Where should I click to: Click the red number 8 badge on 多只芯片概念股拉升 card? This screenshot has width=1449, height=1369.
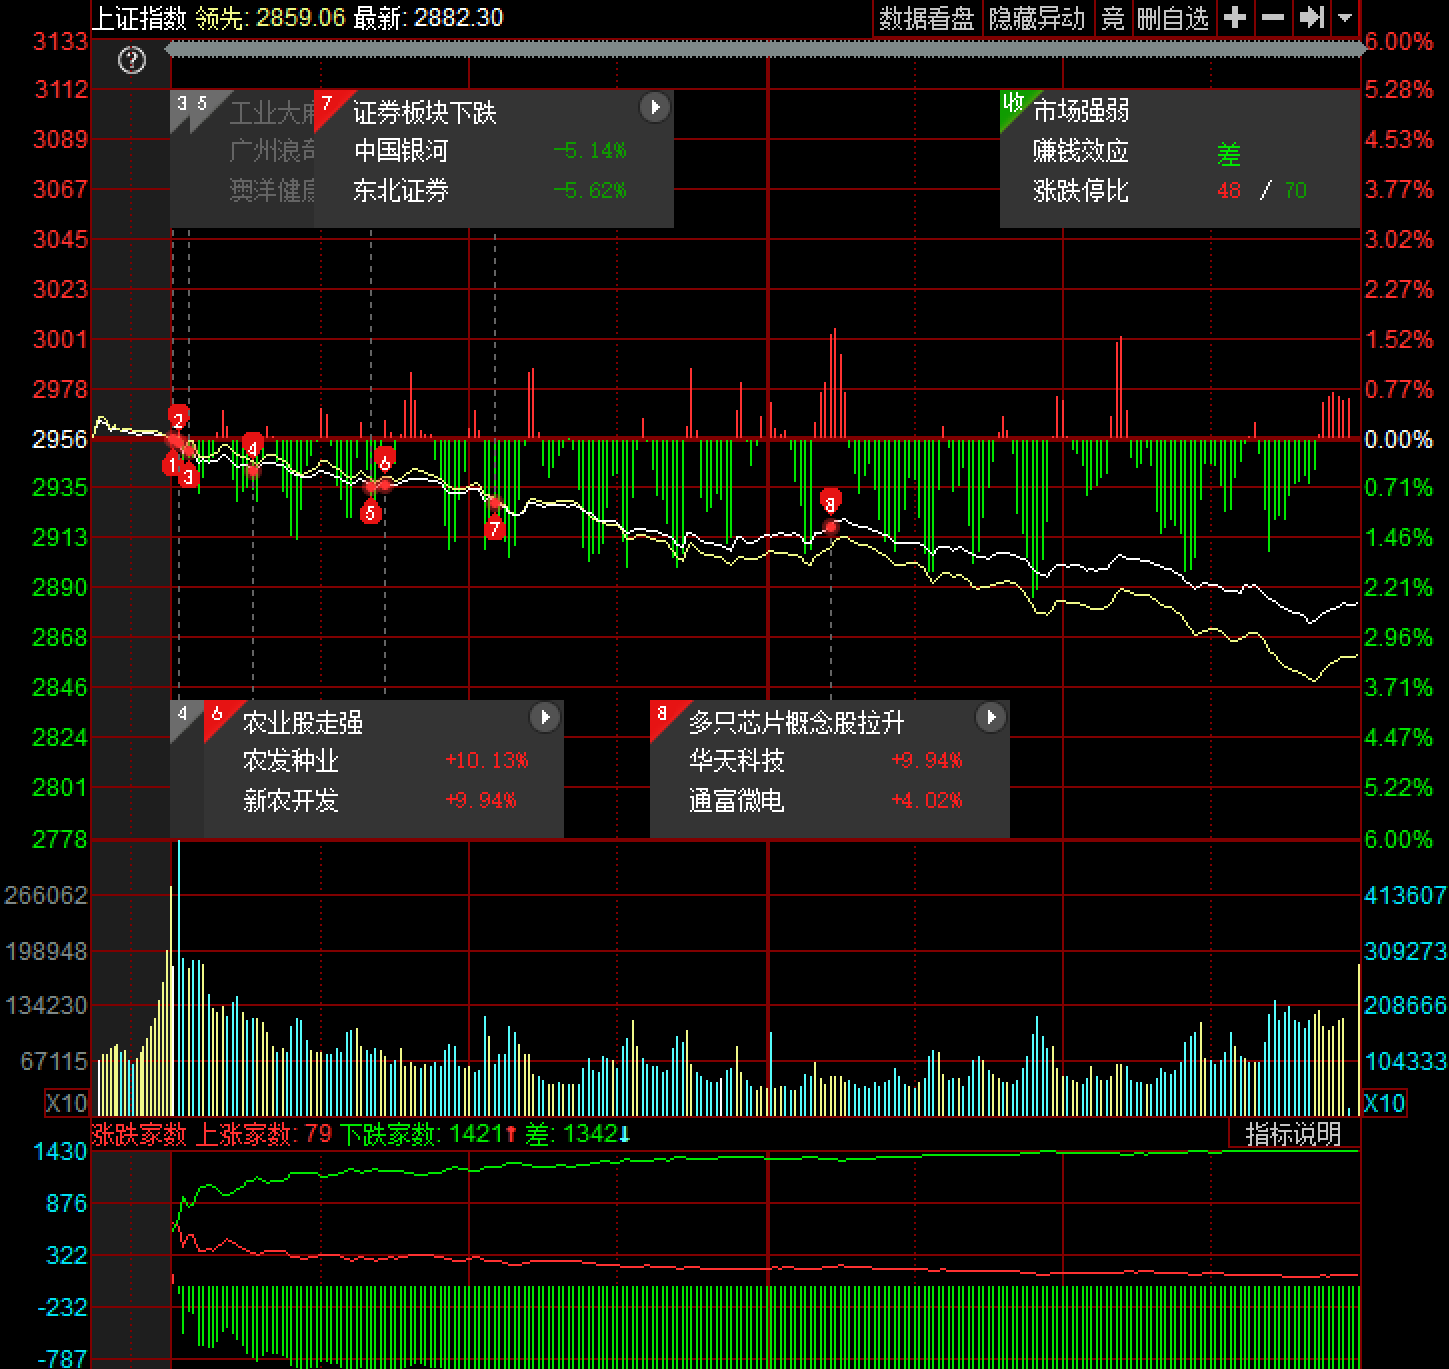coord(662,714)
